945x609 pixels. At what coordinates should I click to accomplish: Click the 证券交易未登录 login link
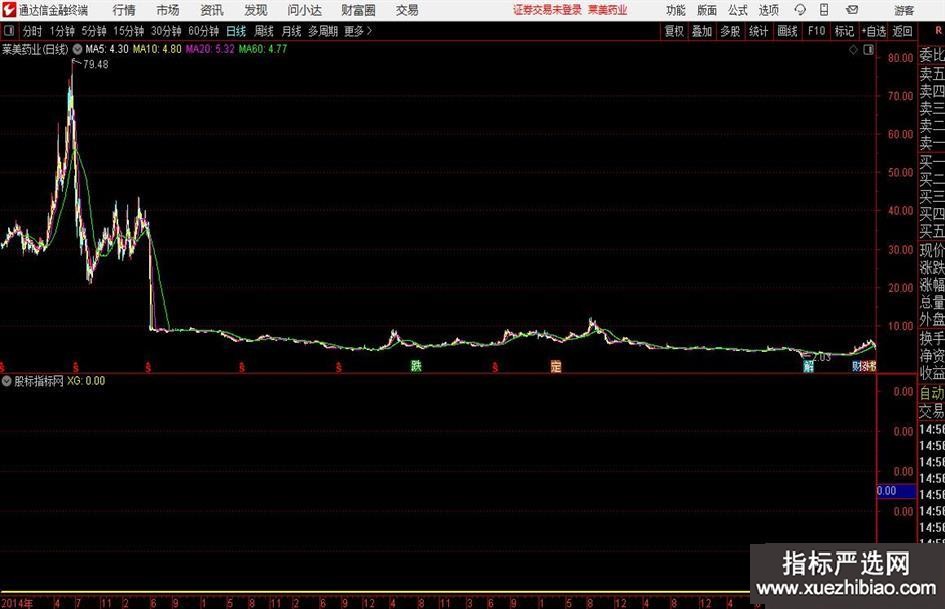[x=547, y=10]
